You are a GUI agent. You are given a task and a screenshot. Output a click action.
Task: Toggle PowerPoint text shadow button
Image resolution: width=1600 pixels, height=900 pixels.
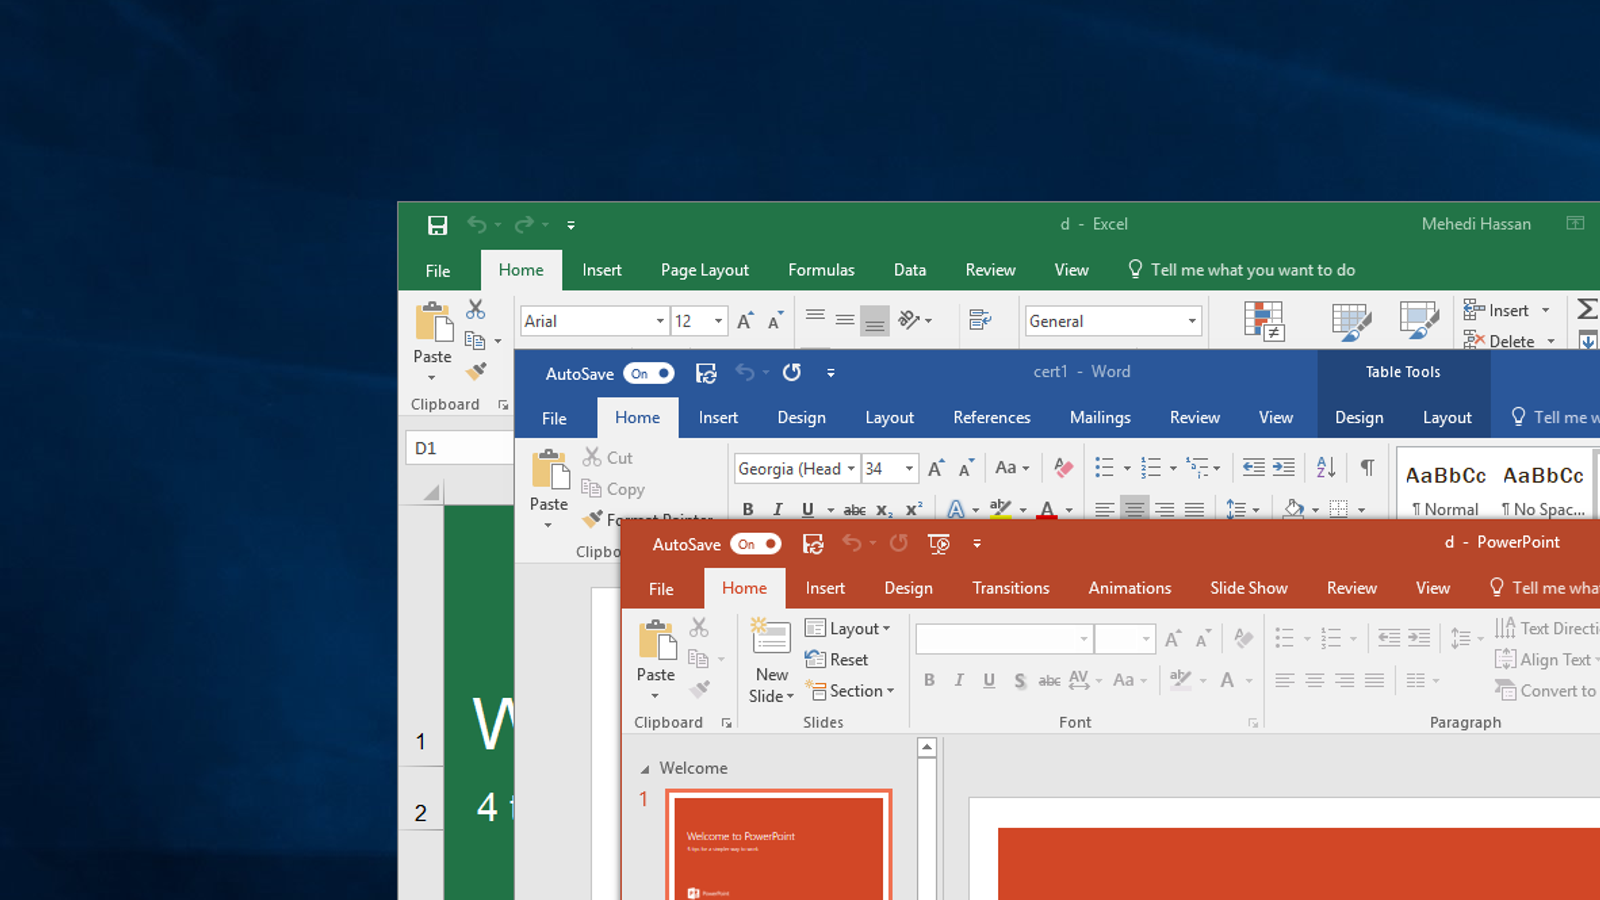click(1019, 680)
